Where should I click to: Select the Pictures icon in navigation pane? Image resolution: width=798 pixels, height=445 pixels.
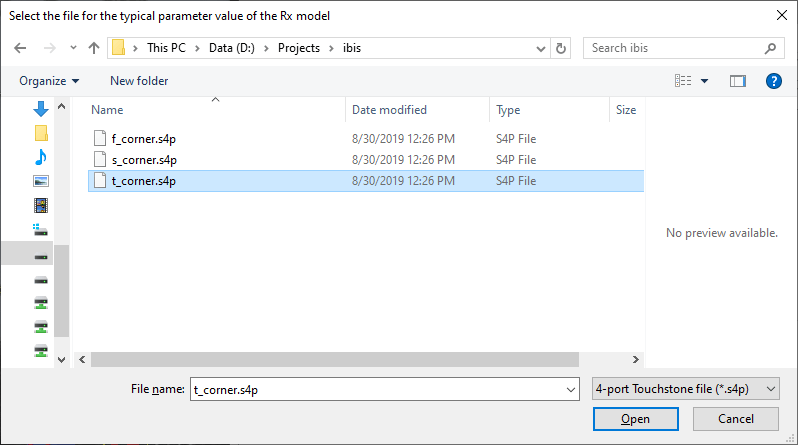(x=41, y=181)
